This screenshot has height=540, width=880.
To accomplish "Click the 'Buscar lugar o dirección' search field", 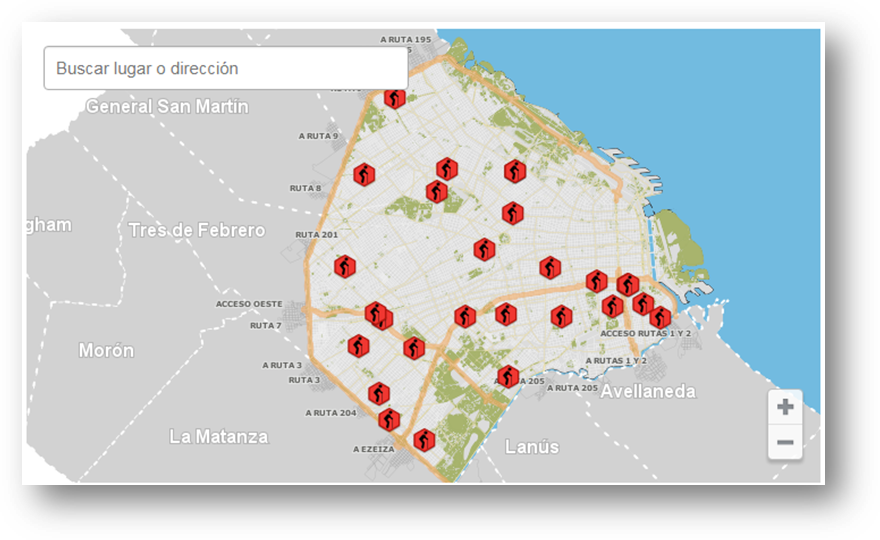I will [x=225, y=69].
